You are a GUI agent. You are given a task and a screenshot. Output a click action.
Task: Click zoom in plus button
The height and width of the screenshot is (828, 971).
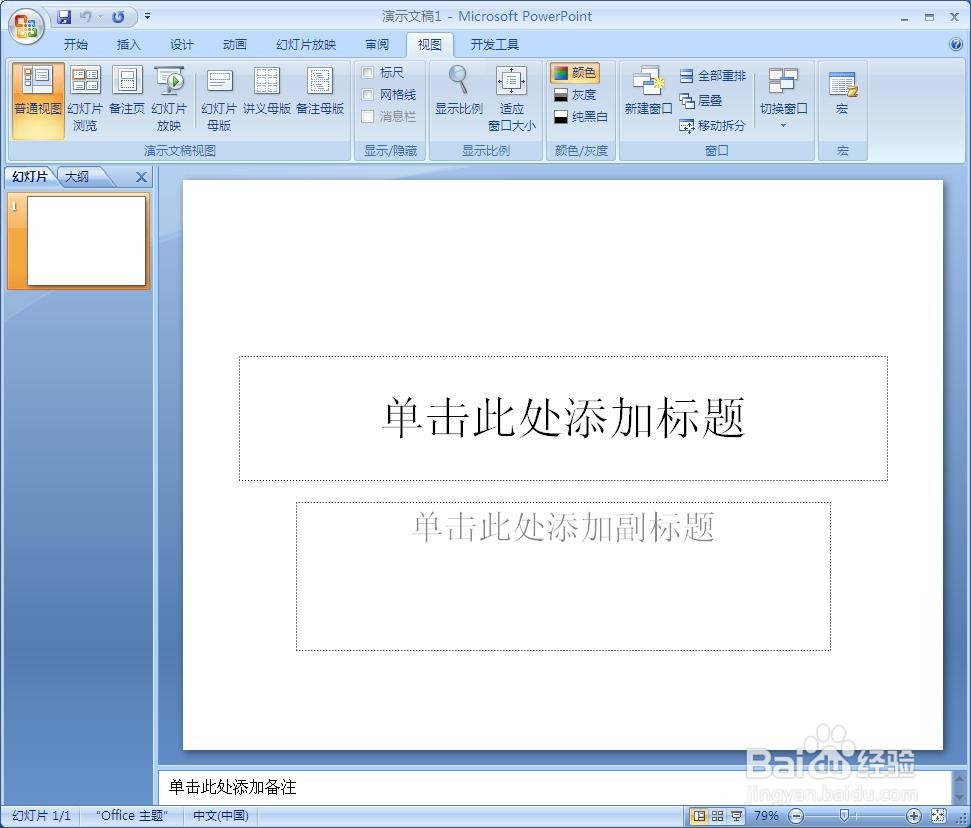913,816
